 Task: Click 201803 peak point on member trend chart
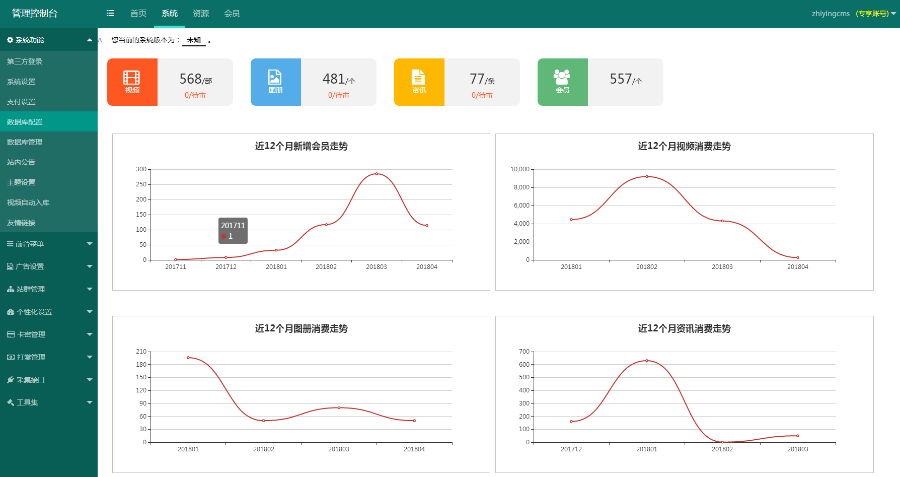pos(377,173)
